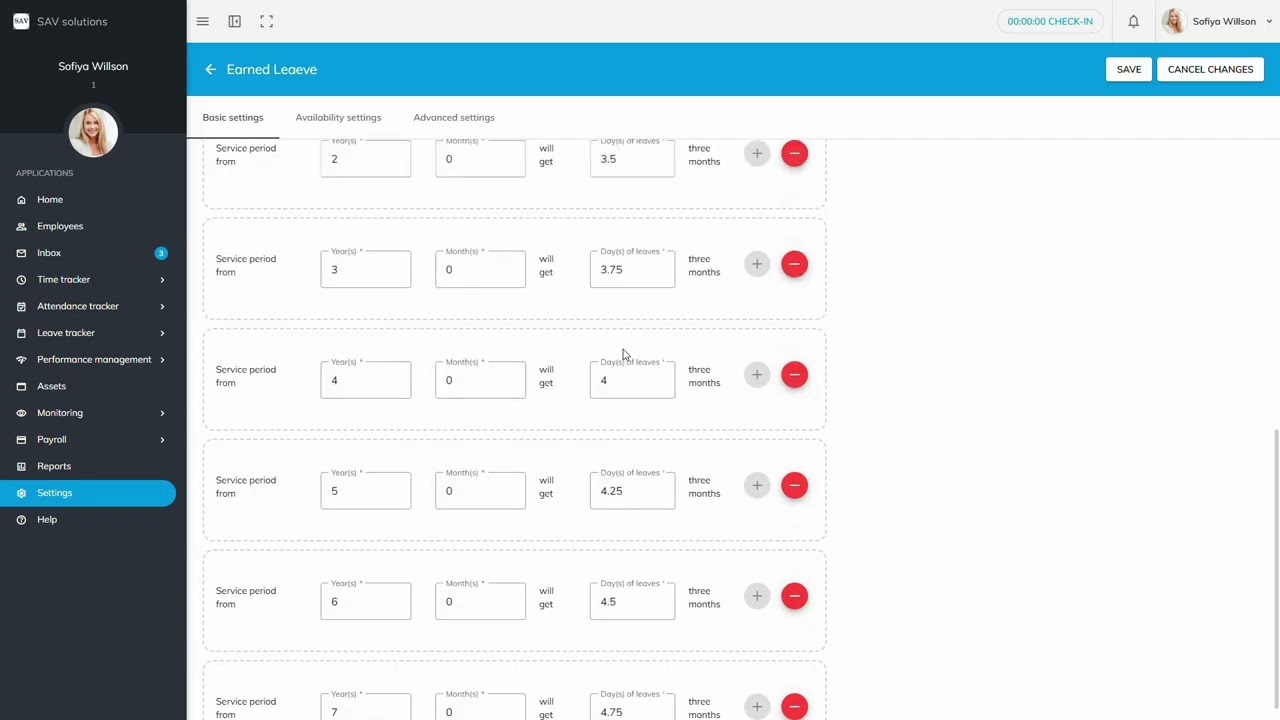Add a row after the 6-year service period
The image size is (1280, 720).
pyautogui.click(x=757, y=596)
